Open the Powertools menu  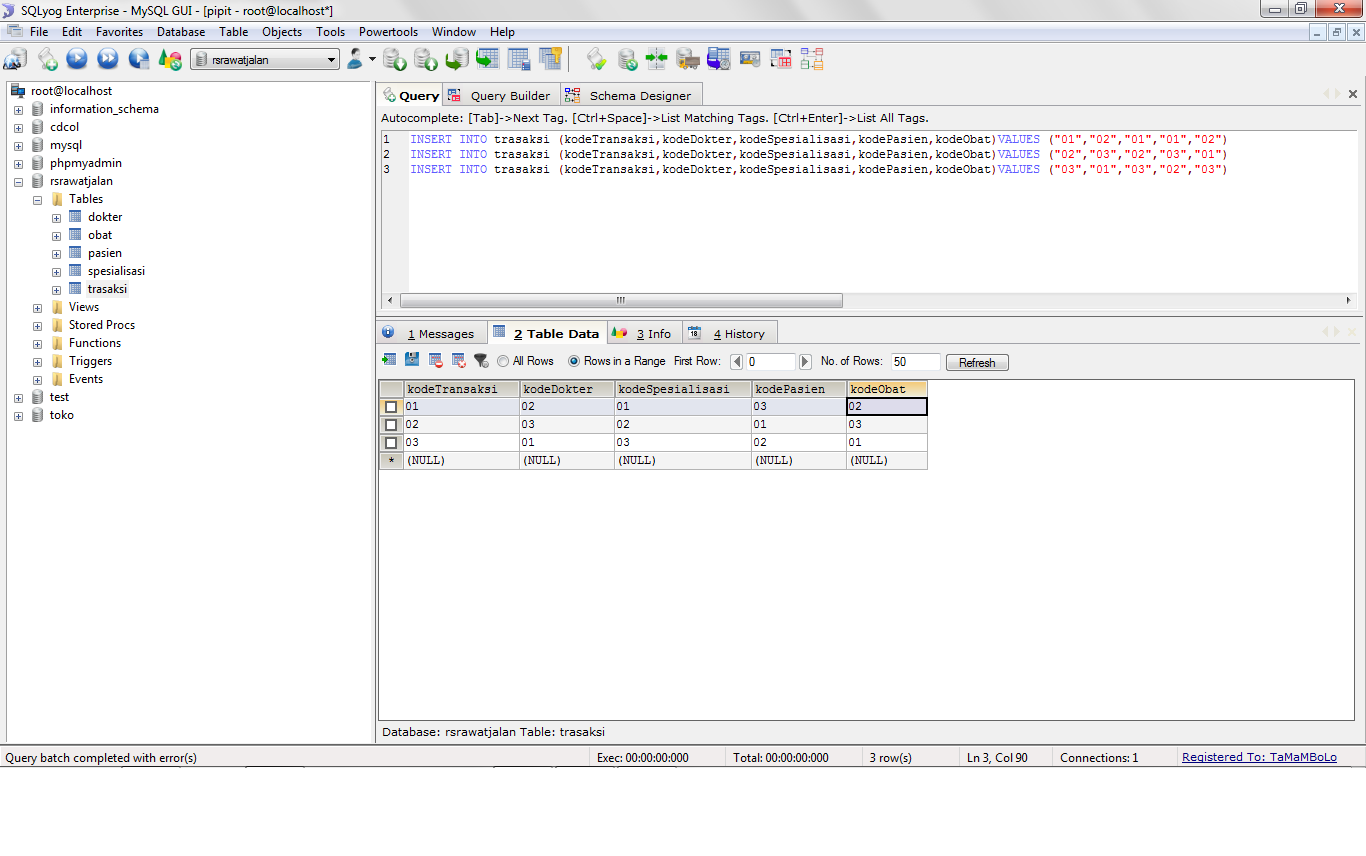pyautogui.click(x=388, y=32)
